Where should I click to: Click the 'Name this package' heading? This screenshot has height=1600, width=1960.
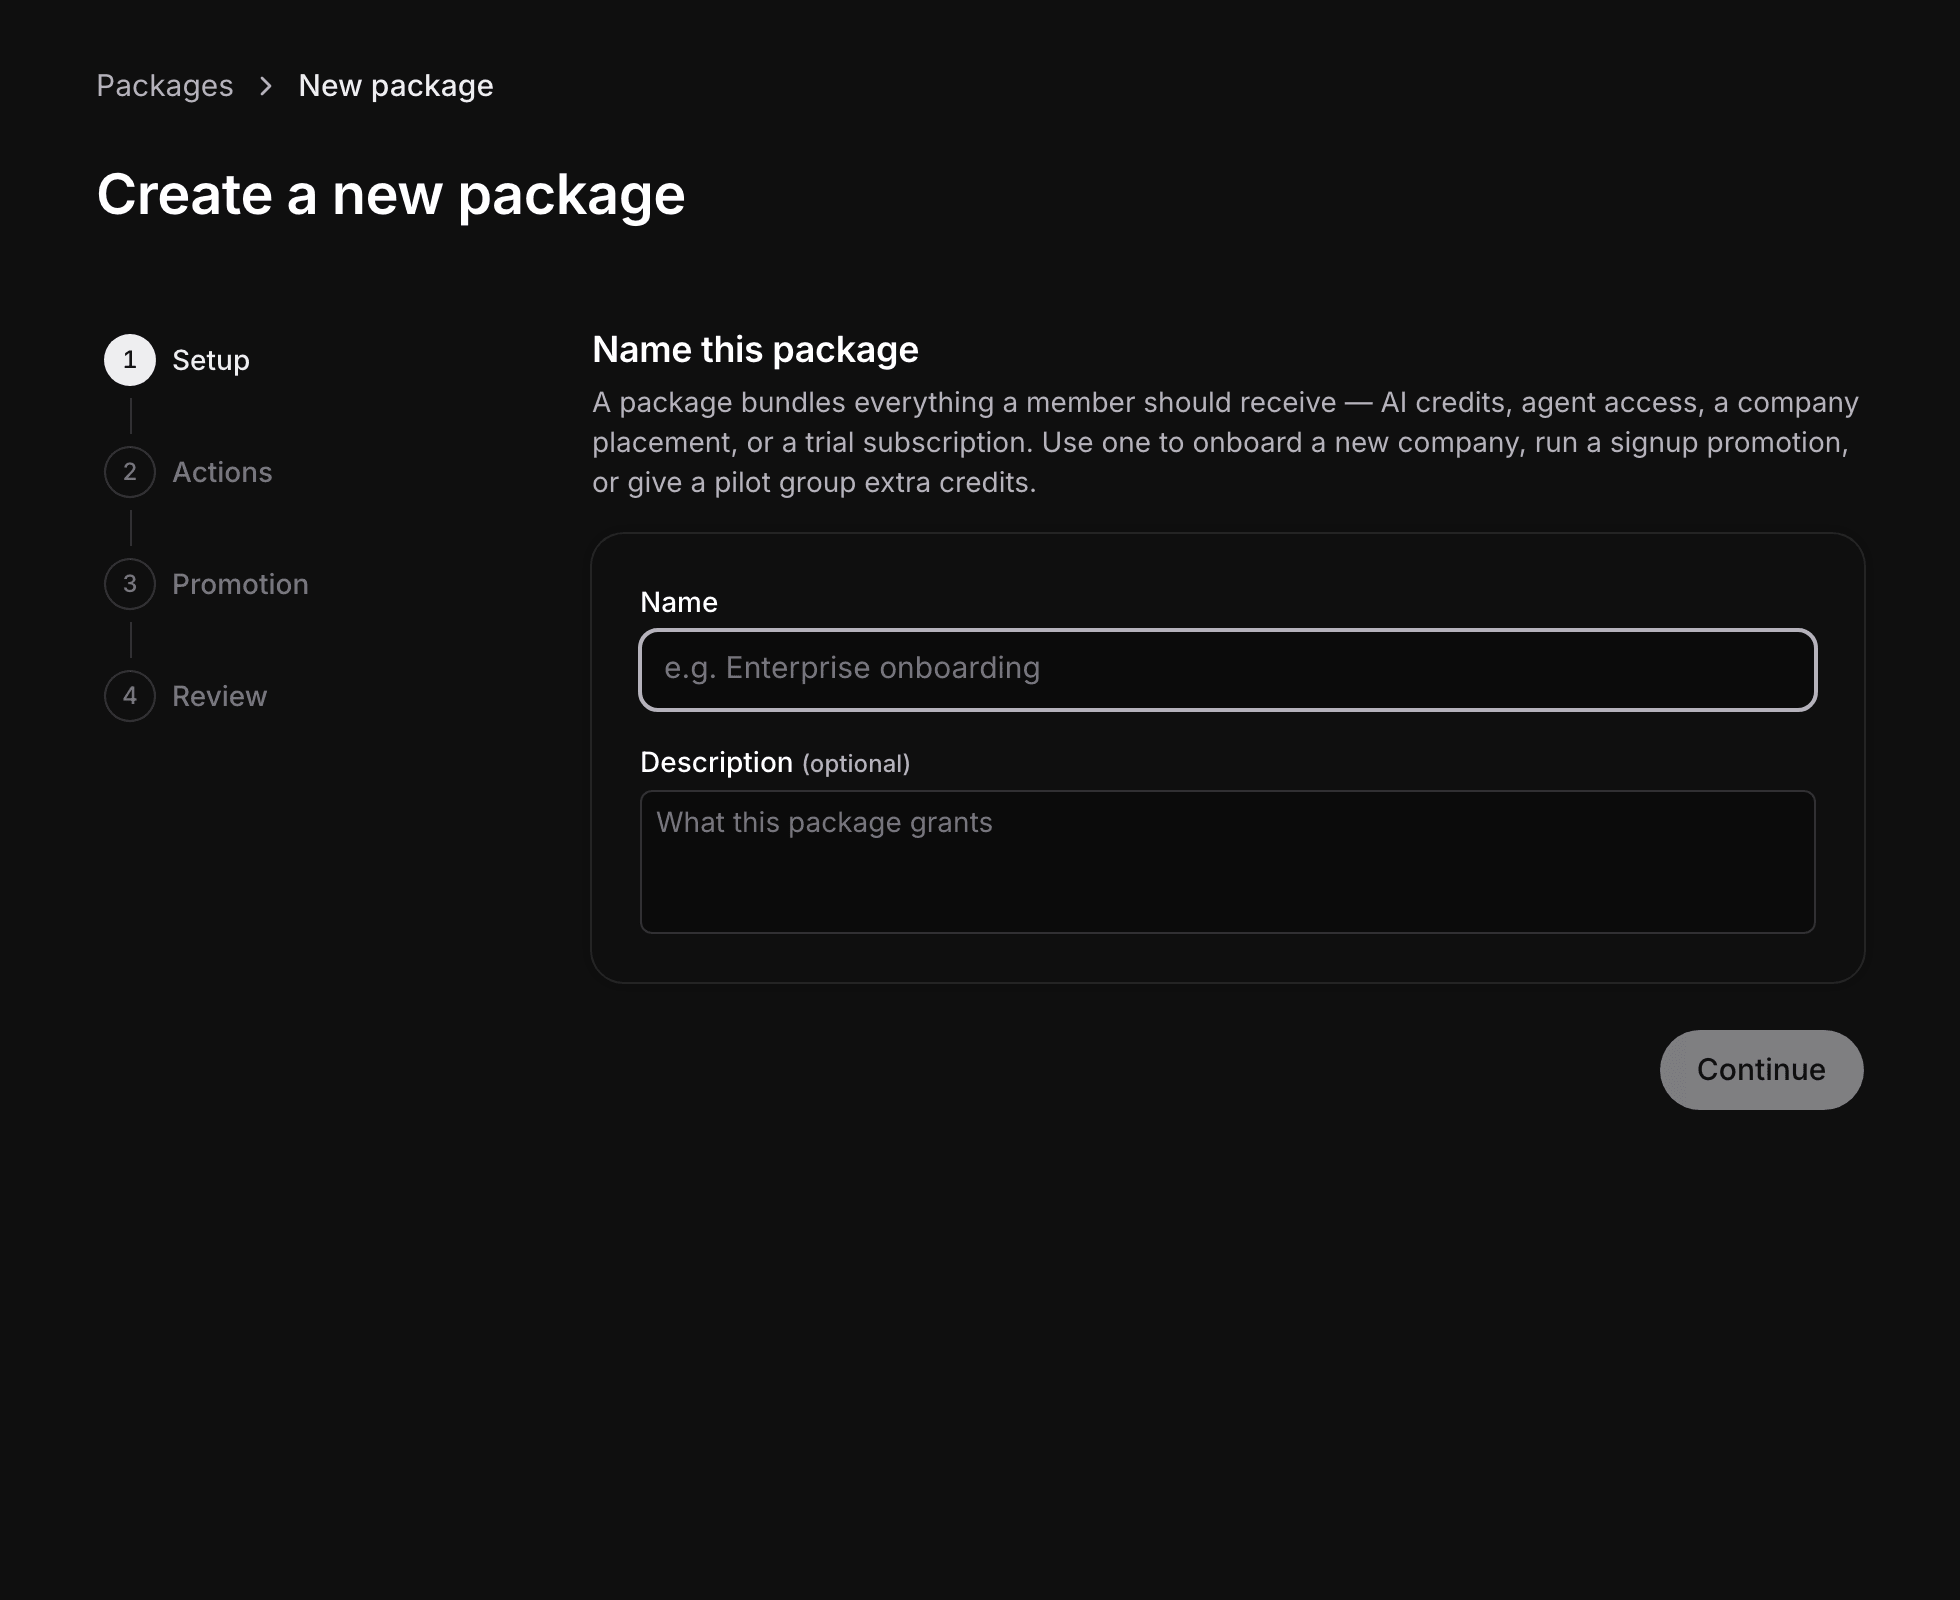[x=755, y=350]
